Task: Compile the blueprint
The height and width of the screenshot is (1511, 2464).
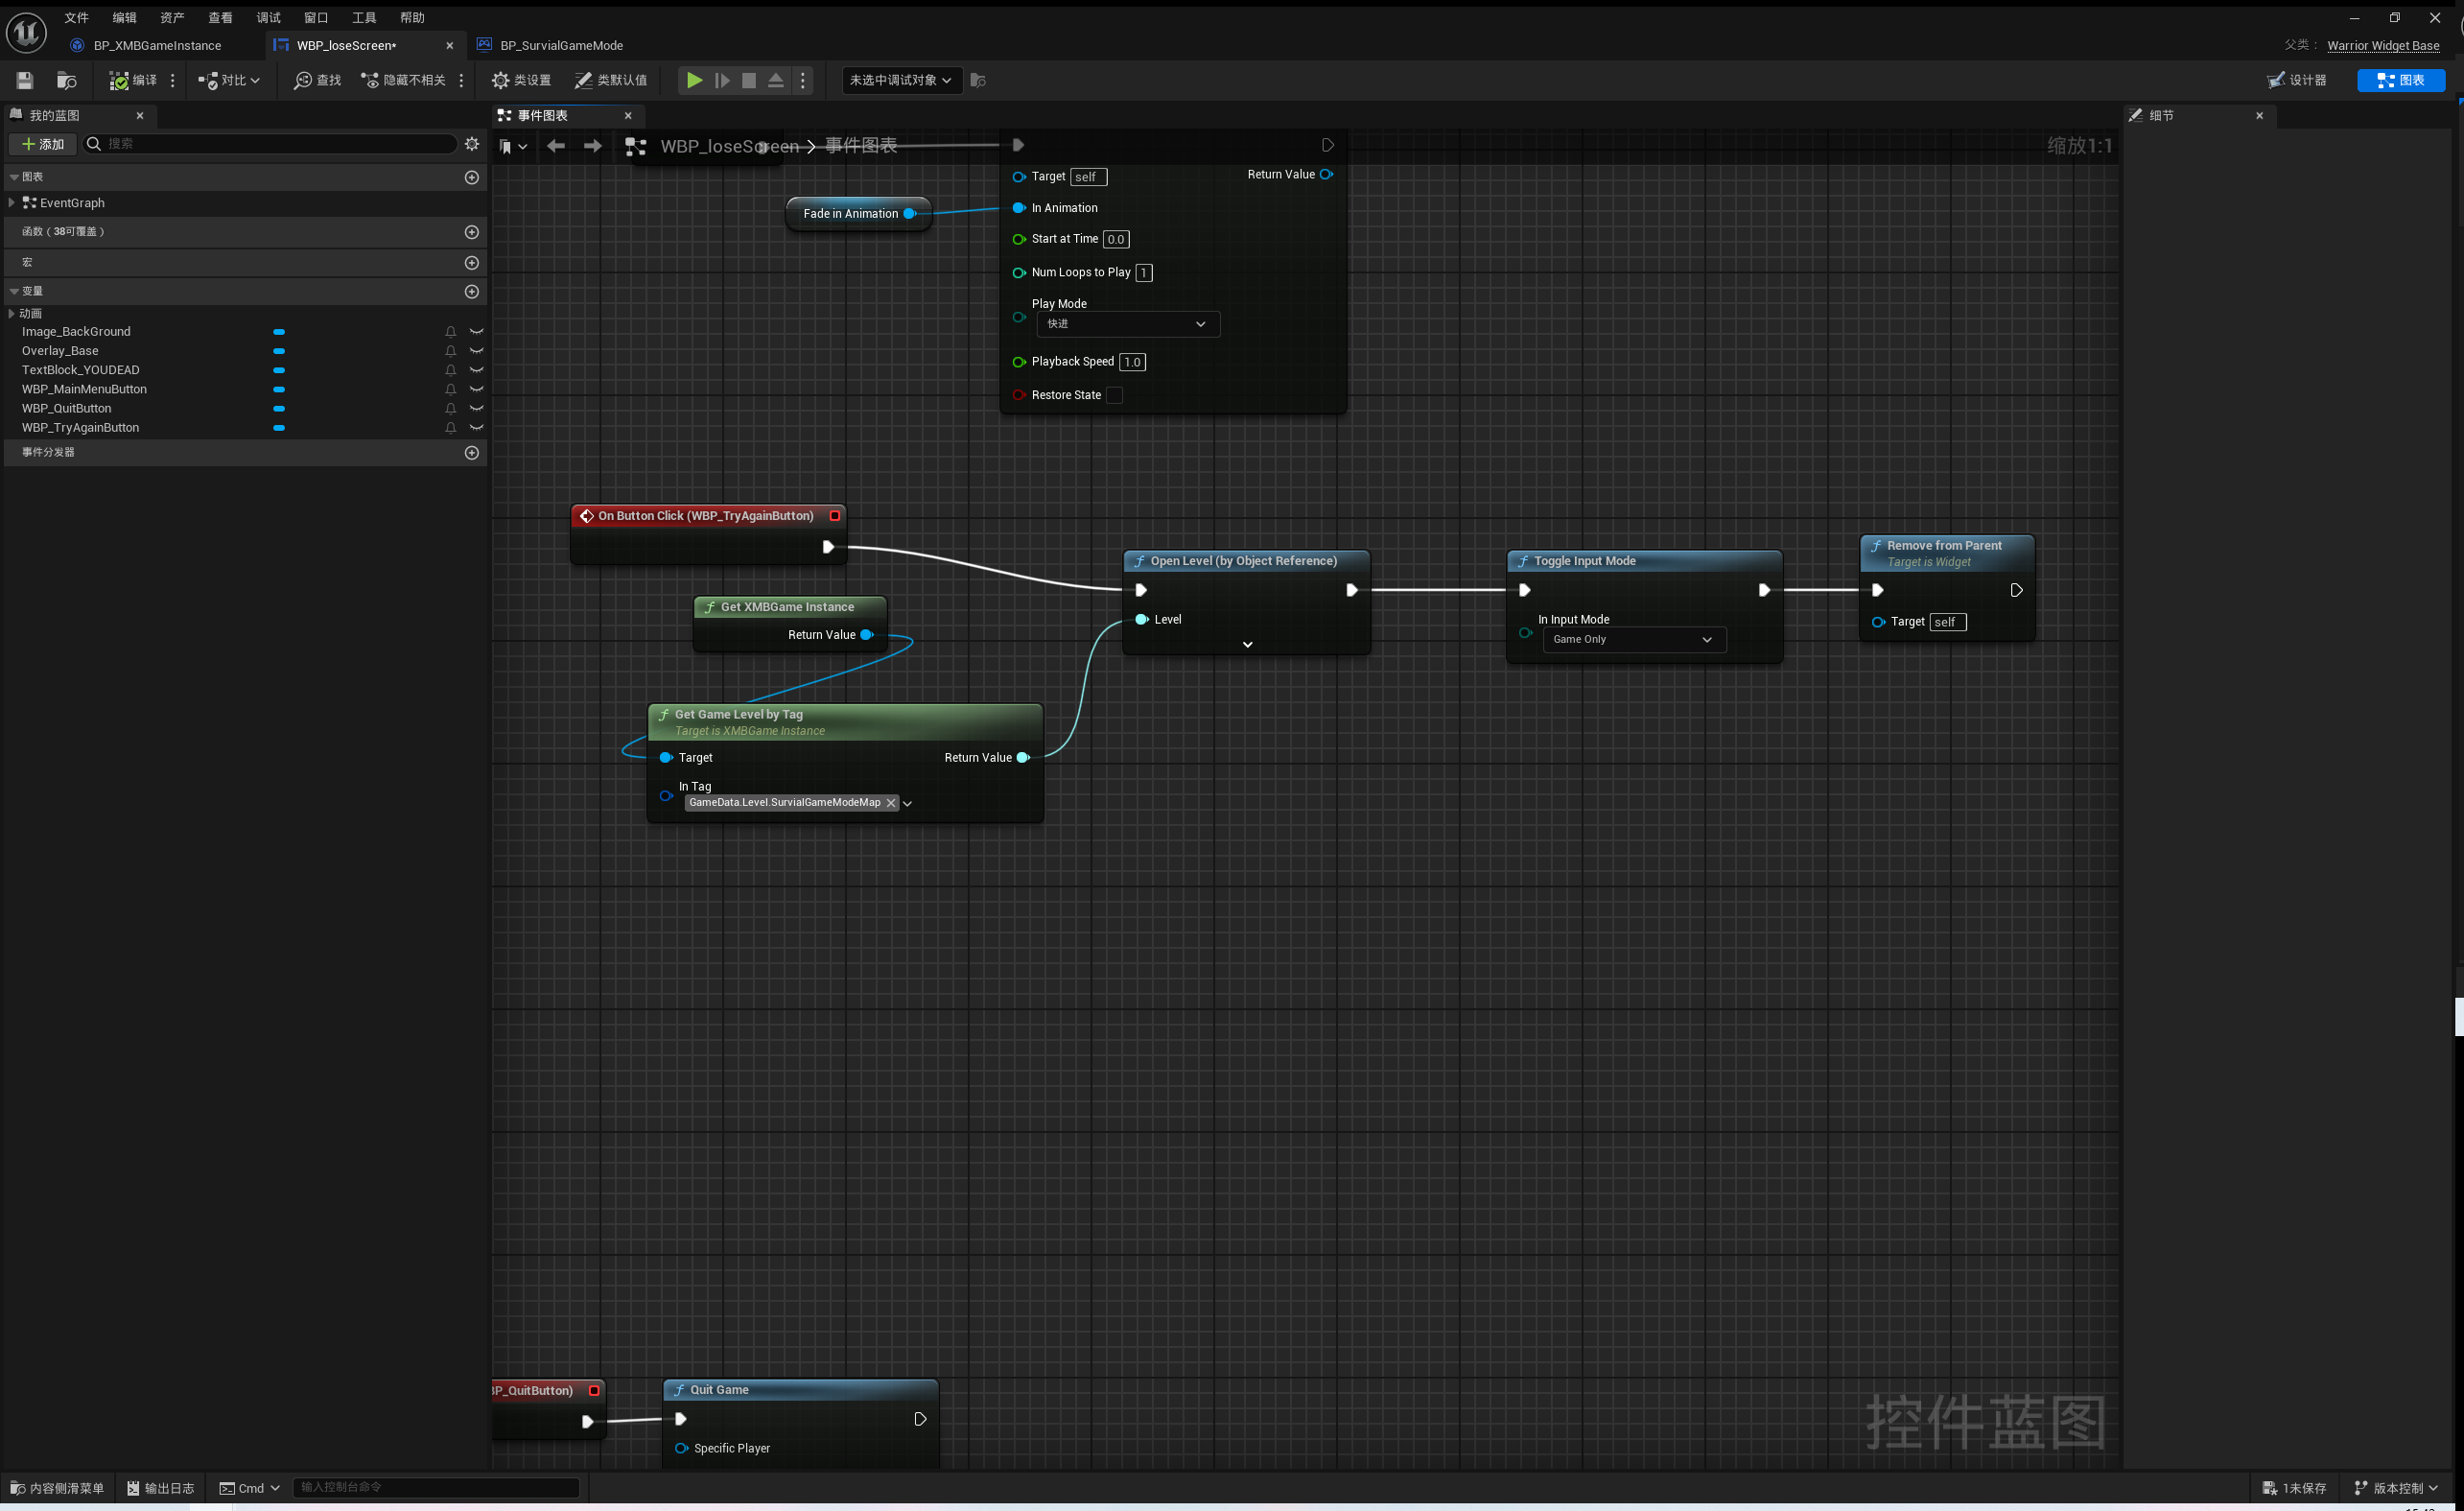Action: (133, 80)
